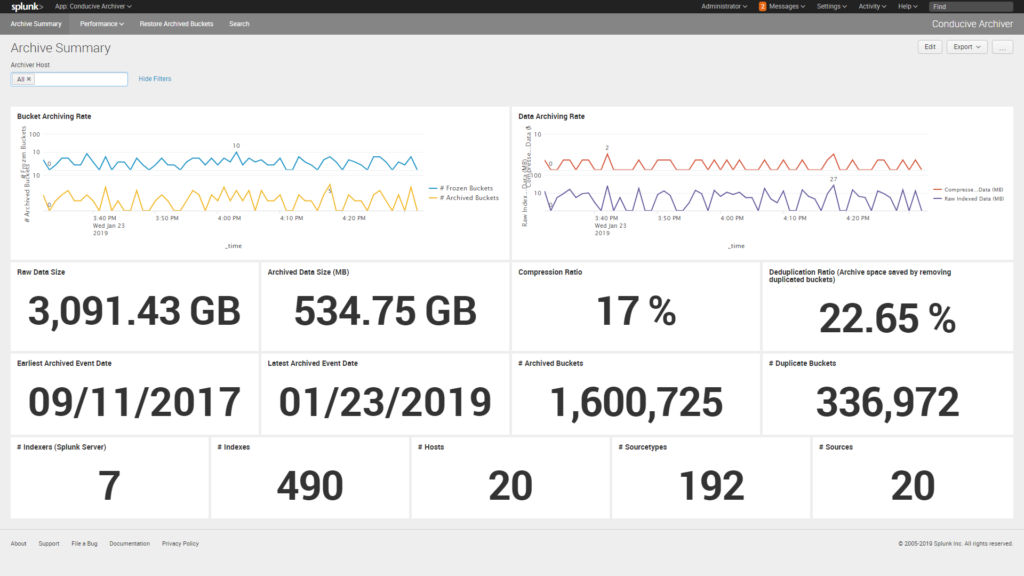Click the Find search field
1024x576 pixels.
(971, 7)
